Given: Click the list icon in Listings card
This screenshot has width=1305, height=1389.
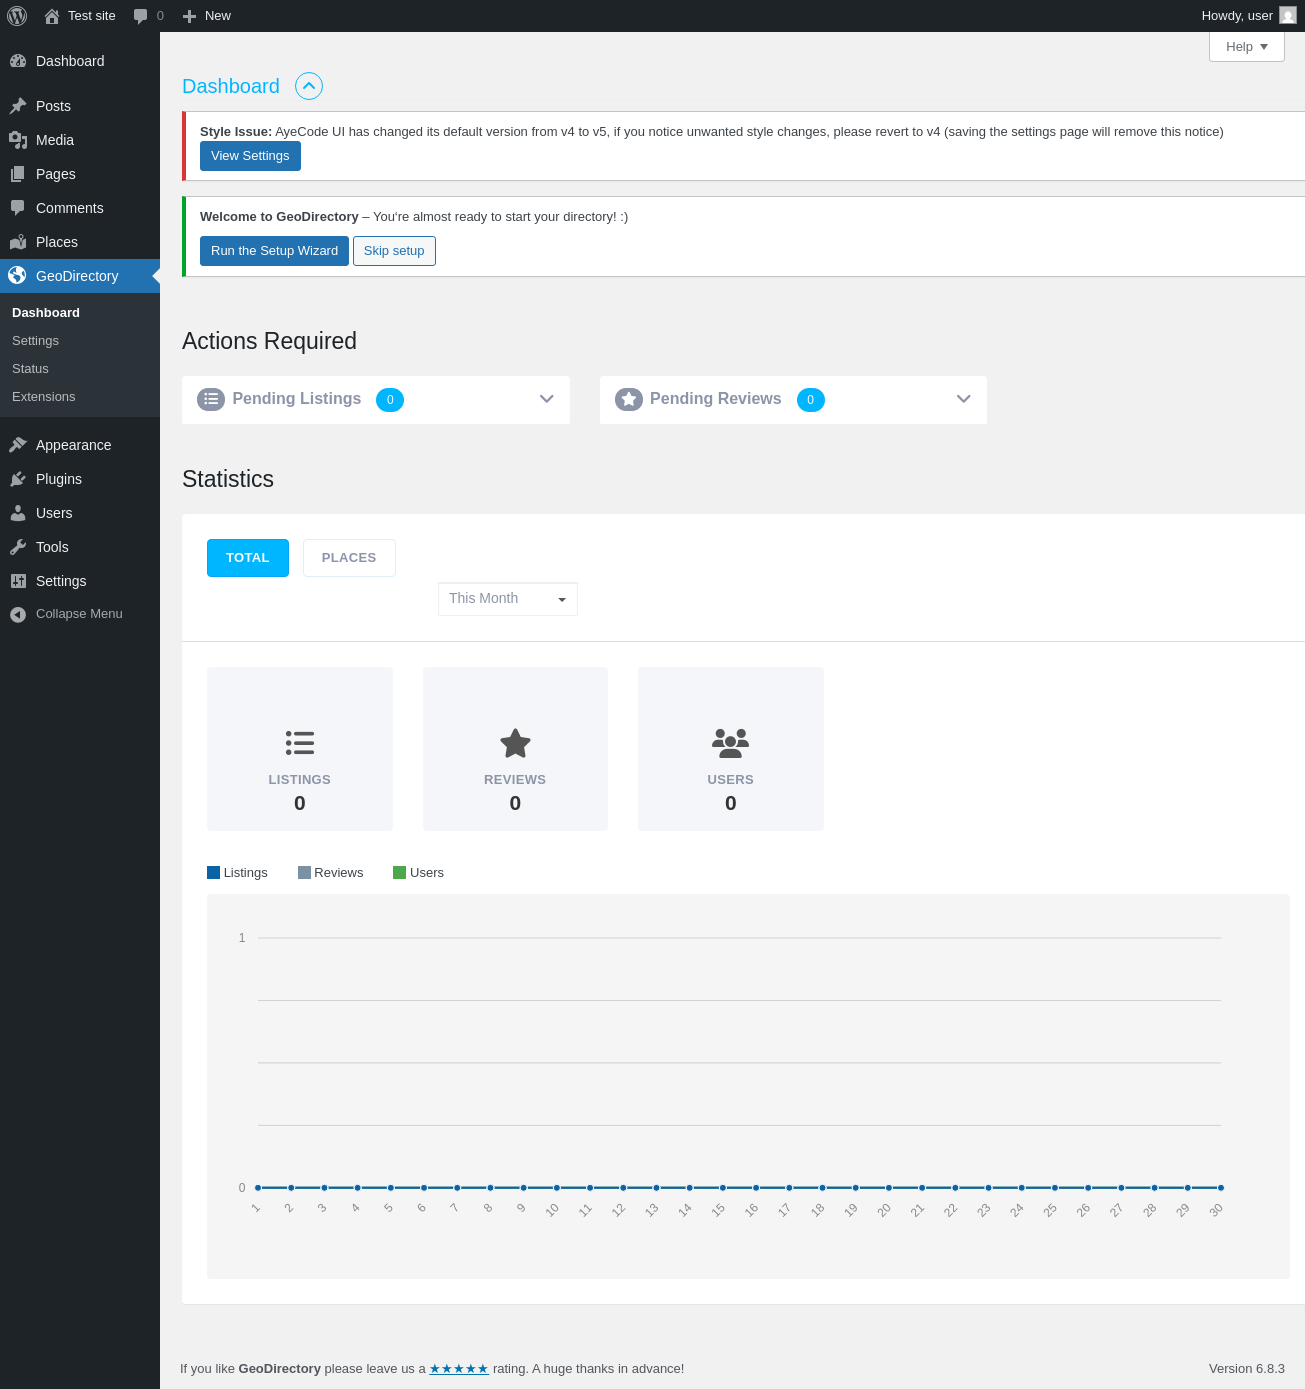Looking at the screenshot, I should 300,743.
